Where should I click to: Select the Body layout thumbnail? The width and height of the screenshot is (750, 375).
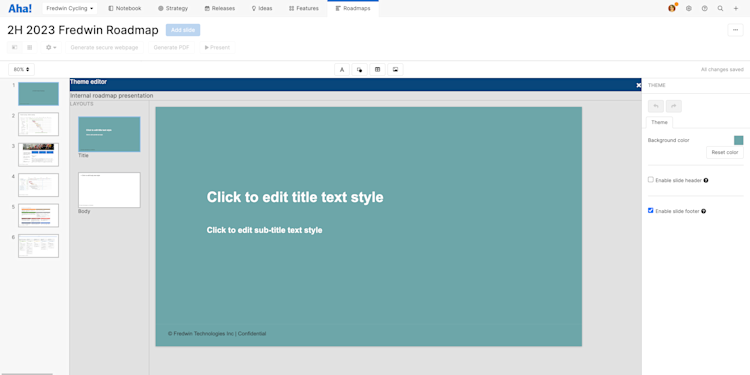click(x=109, y=190)
